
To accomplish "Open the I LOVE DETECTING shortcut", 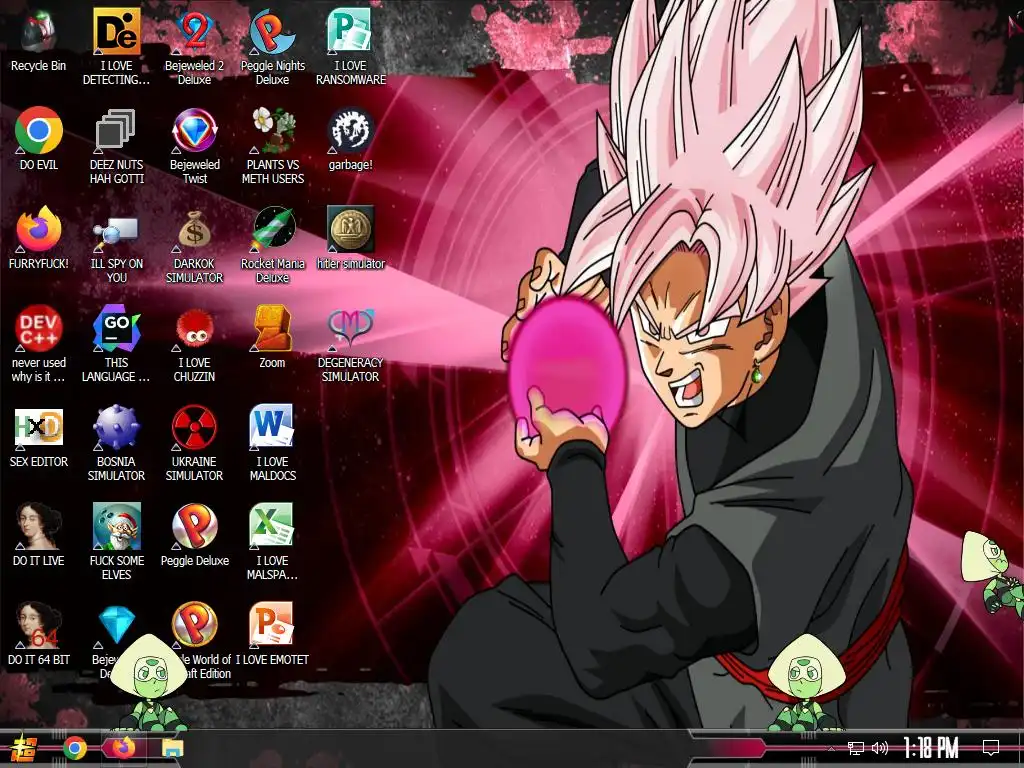I will (x=116, y=48).
